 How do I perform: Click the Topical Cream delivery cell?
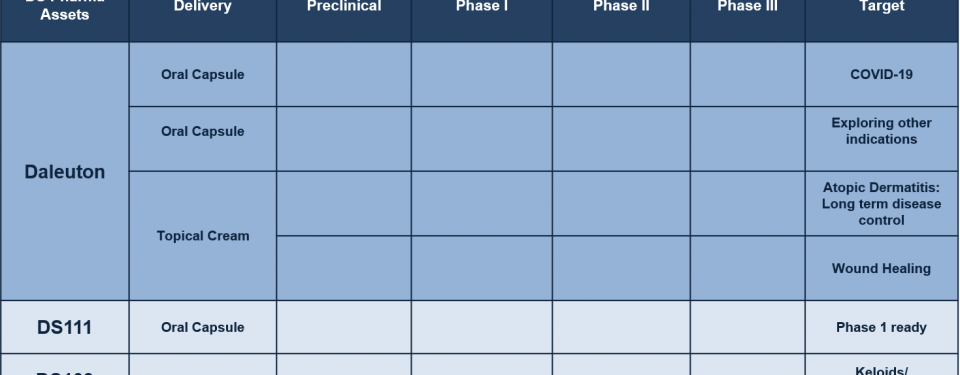203,236
